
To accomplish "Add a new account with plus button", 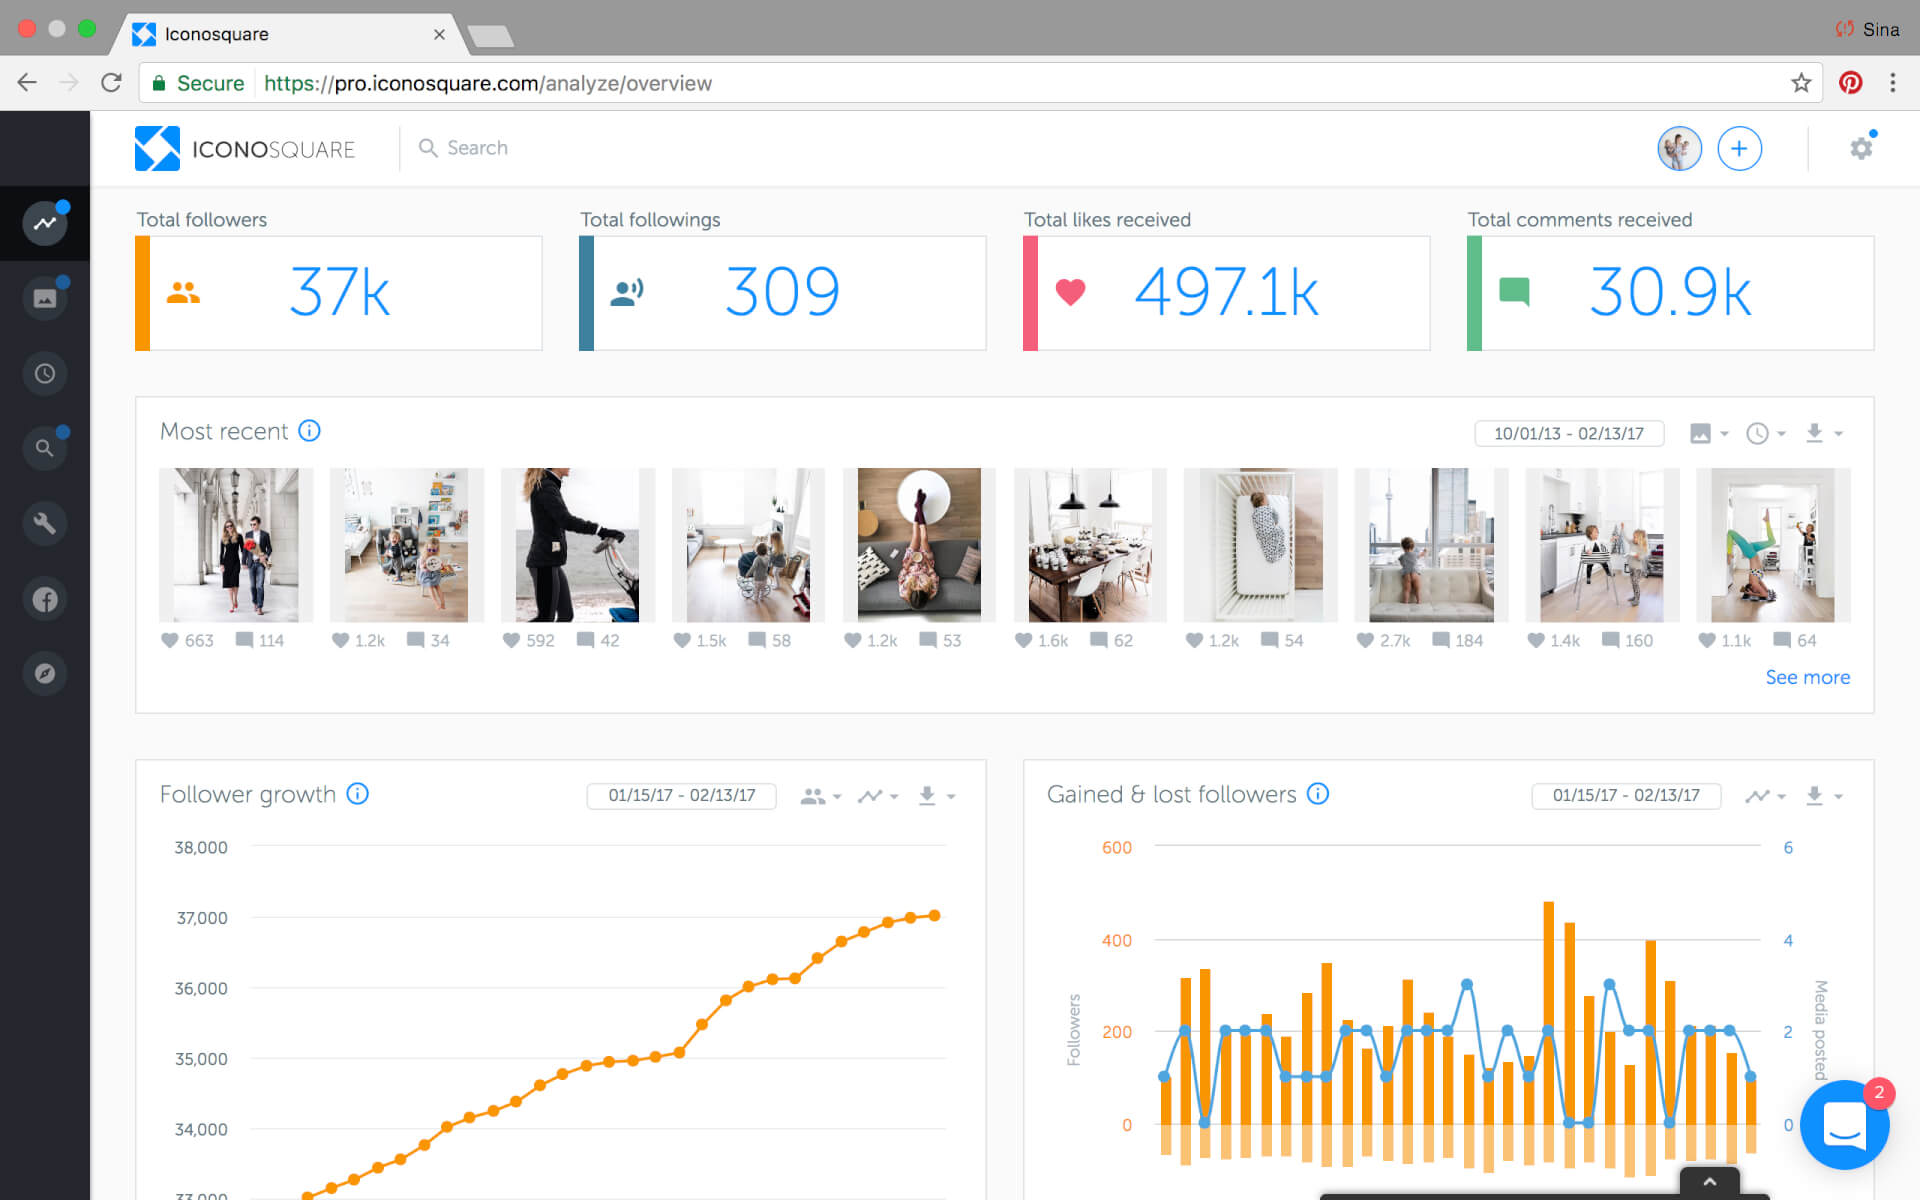I will [1739, 149].
